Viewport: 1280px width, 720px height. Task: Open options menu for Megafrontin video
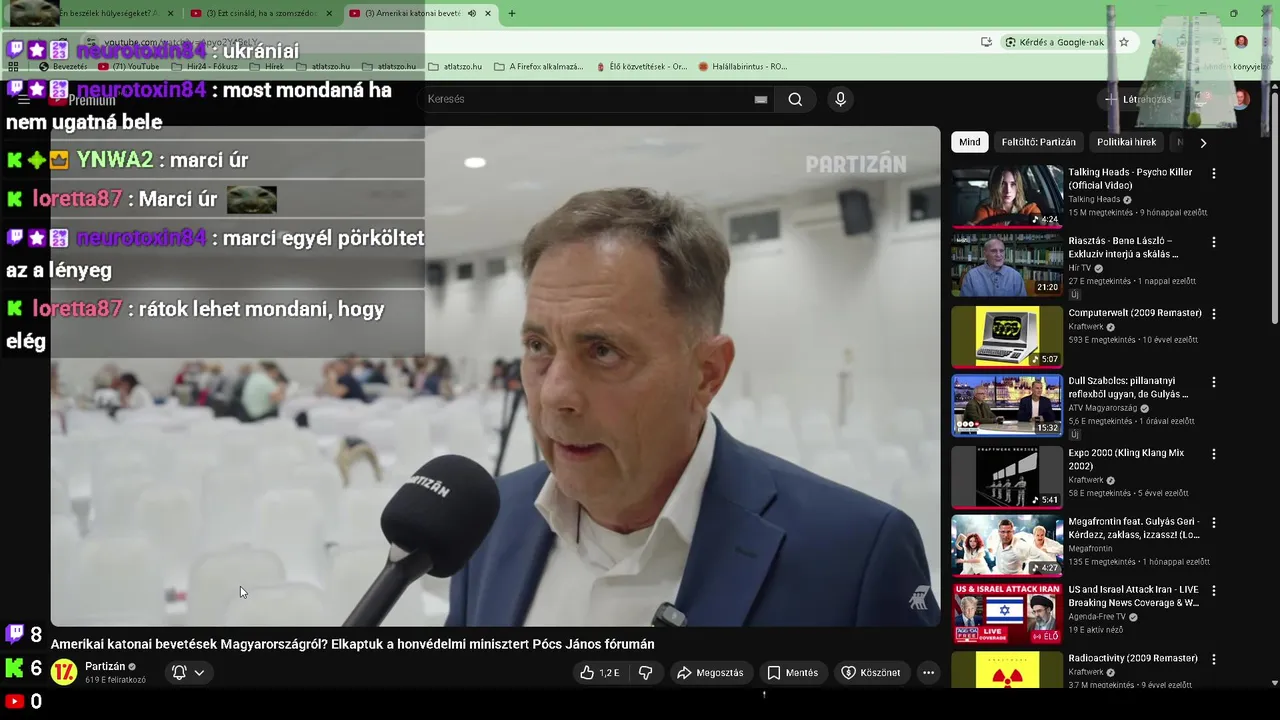click(1214, 523)
